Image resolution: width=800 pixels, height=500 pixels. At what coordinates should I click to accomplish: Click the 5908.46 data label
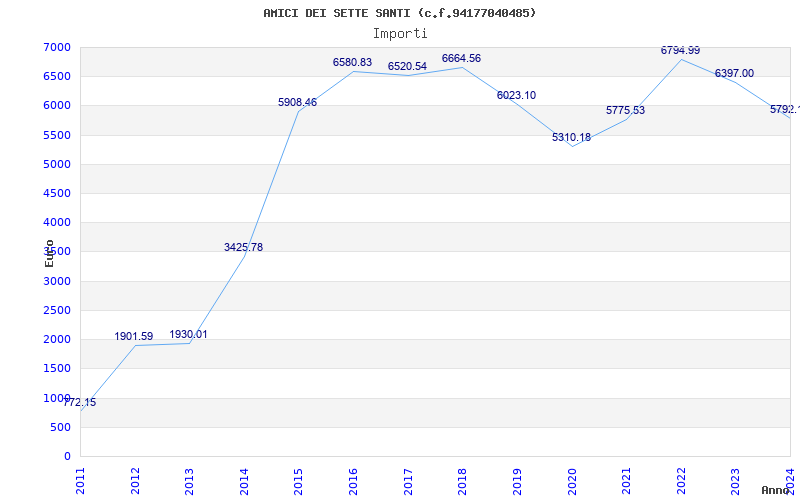pos(297,103)
